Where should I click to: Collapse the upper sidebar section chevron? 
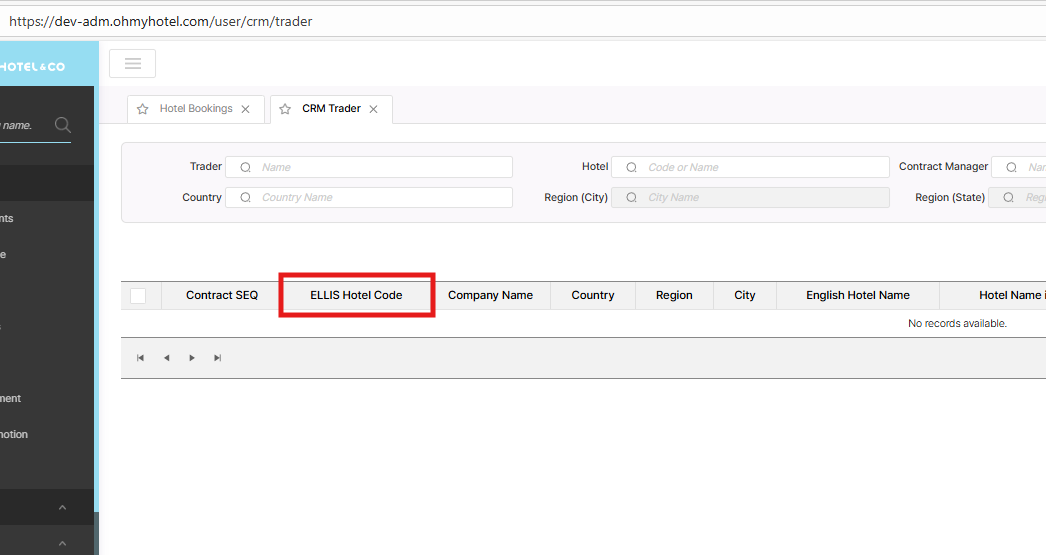pos(62,508)
